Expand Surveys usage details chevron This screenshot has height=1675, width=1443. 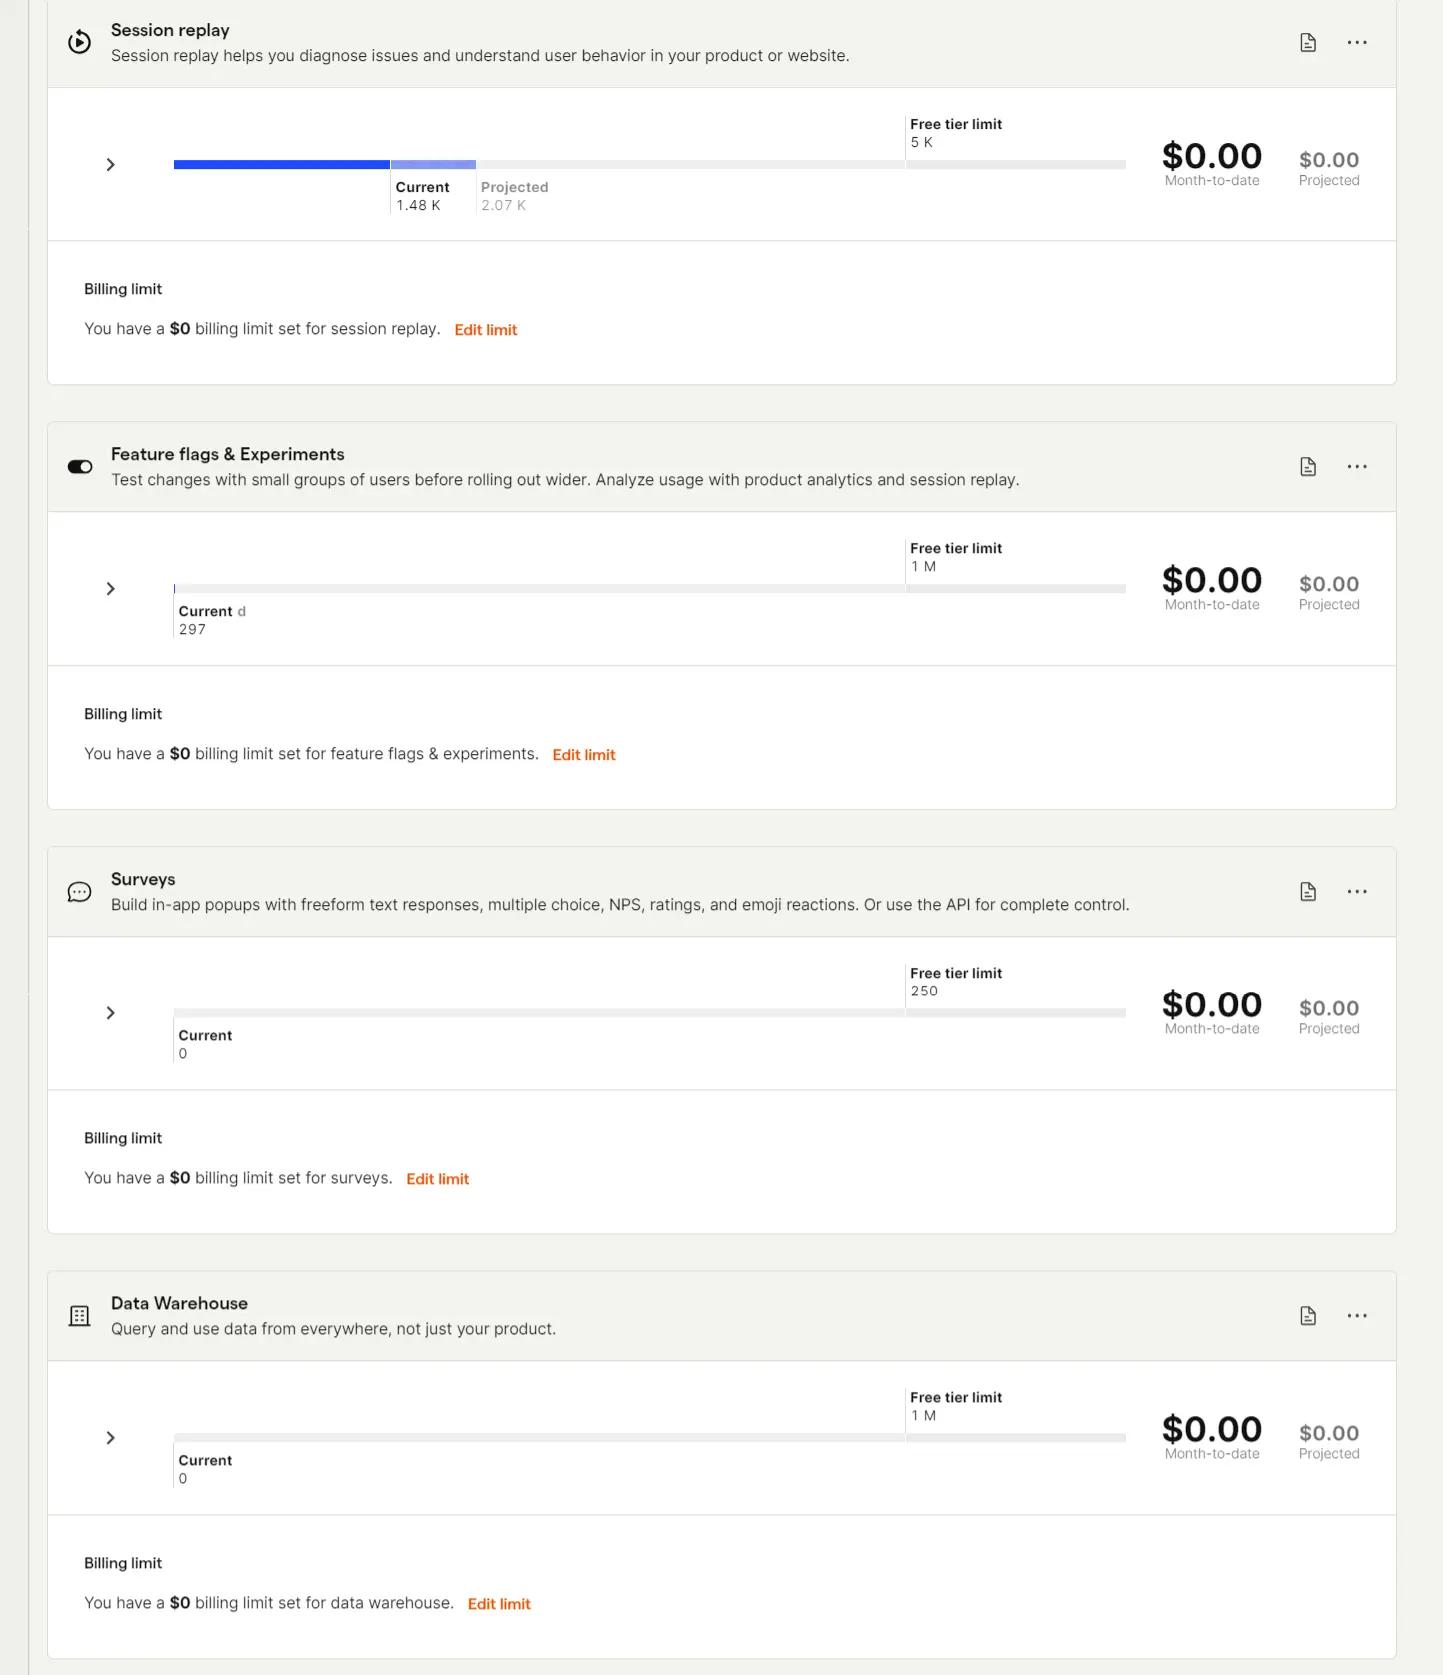point(111,1013)
